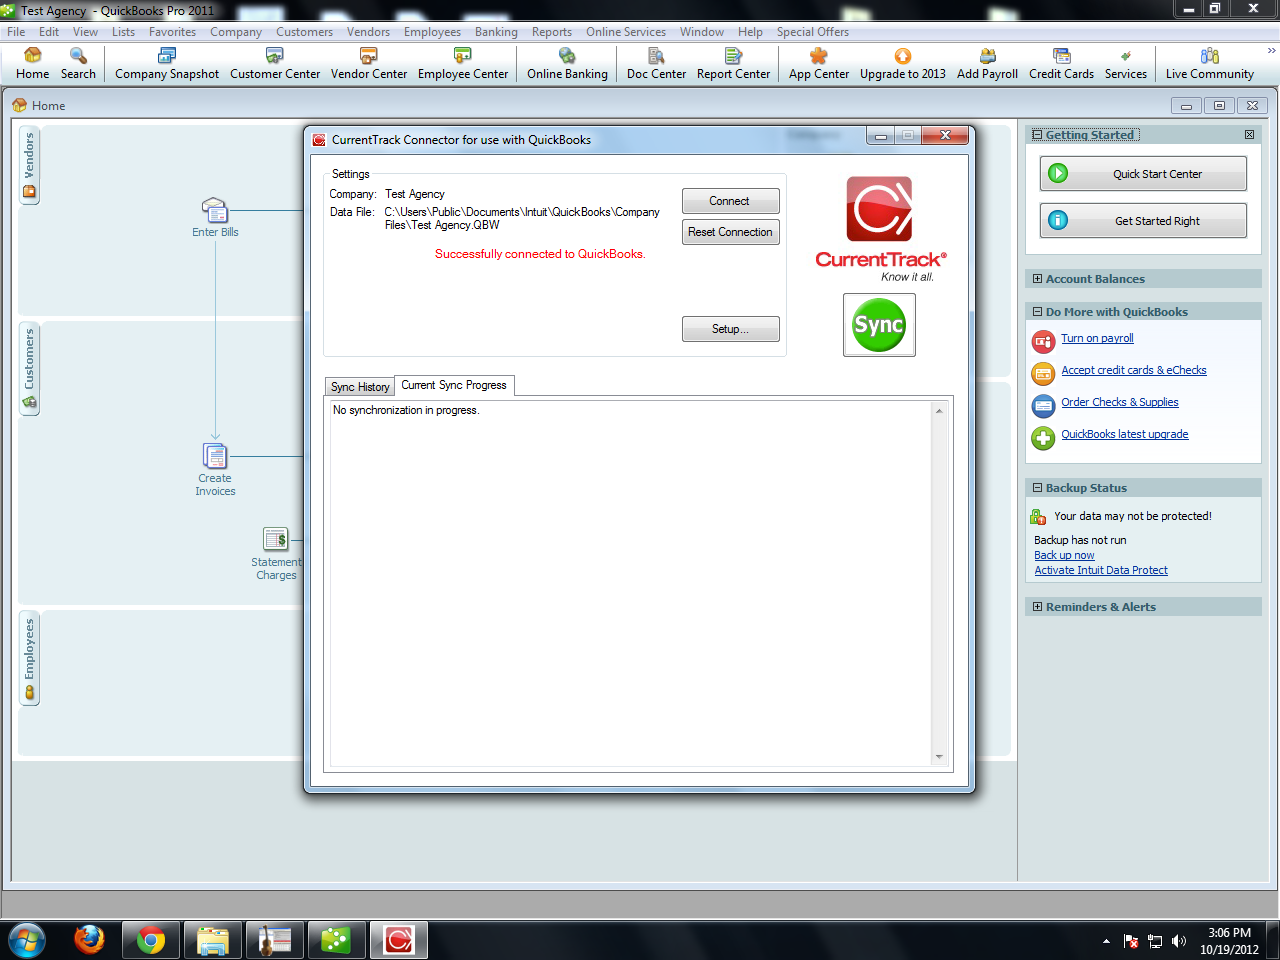The width and height of the screenshot is (1280, 960).
Task: Open the Setup... dialog
Action: (x=730, y=329)
